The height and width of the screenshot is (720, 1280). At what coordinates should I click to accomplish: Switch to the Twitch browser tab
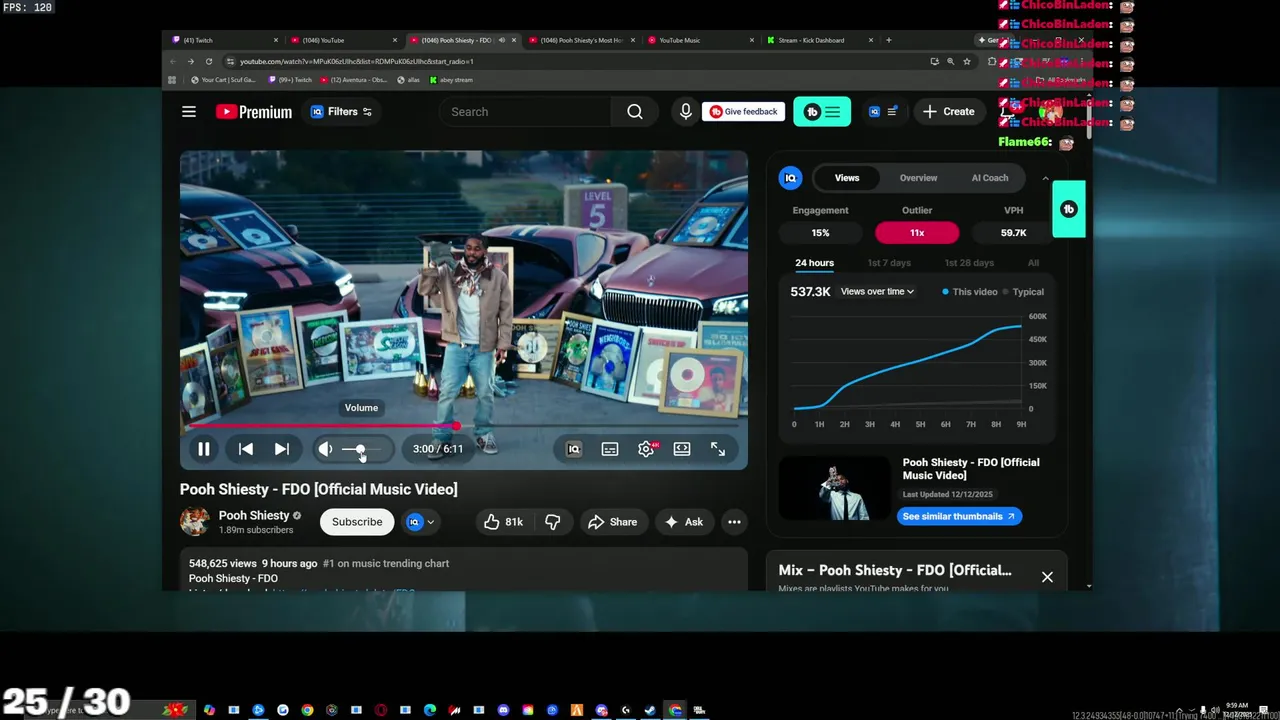pyautogui.click(x=225, y=40)
